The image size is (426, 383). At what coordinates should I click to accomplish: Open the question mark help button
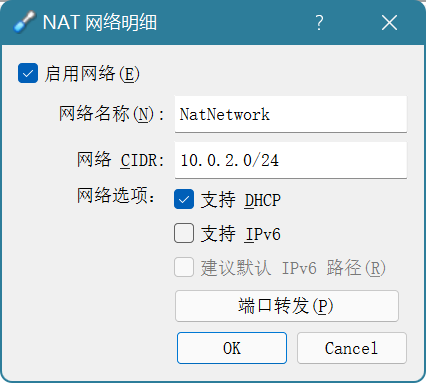click(319, 23)
